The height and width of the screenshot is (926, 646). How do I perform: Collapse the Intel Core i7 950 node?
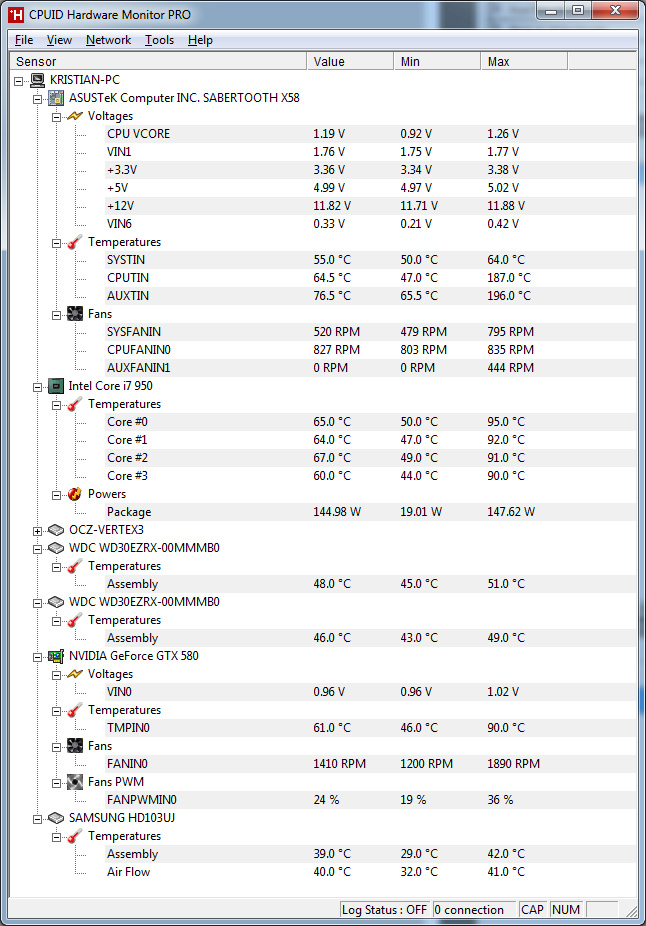[x=38, y=387]
